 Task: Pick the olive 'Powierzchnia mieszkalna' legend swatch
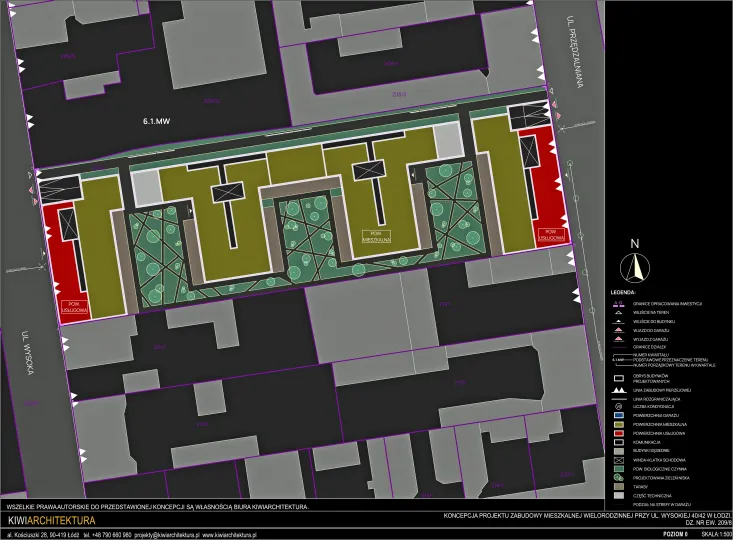click(x=618, y=424)
